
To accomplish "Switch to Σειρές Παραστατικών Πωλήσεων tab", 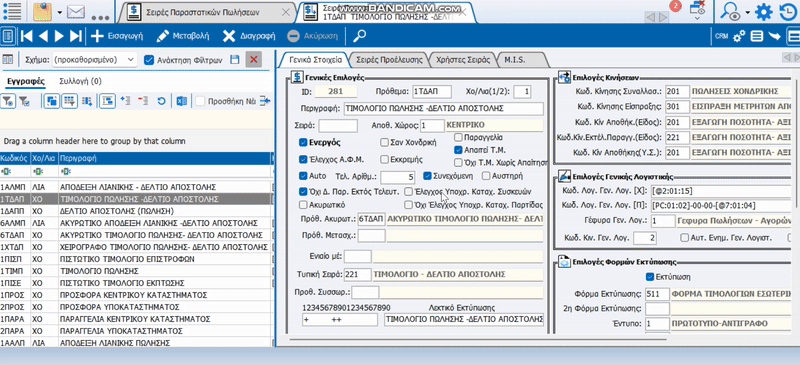I will tap(203, 12).
